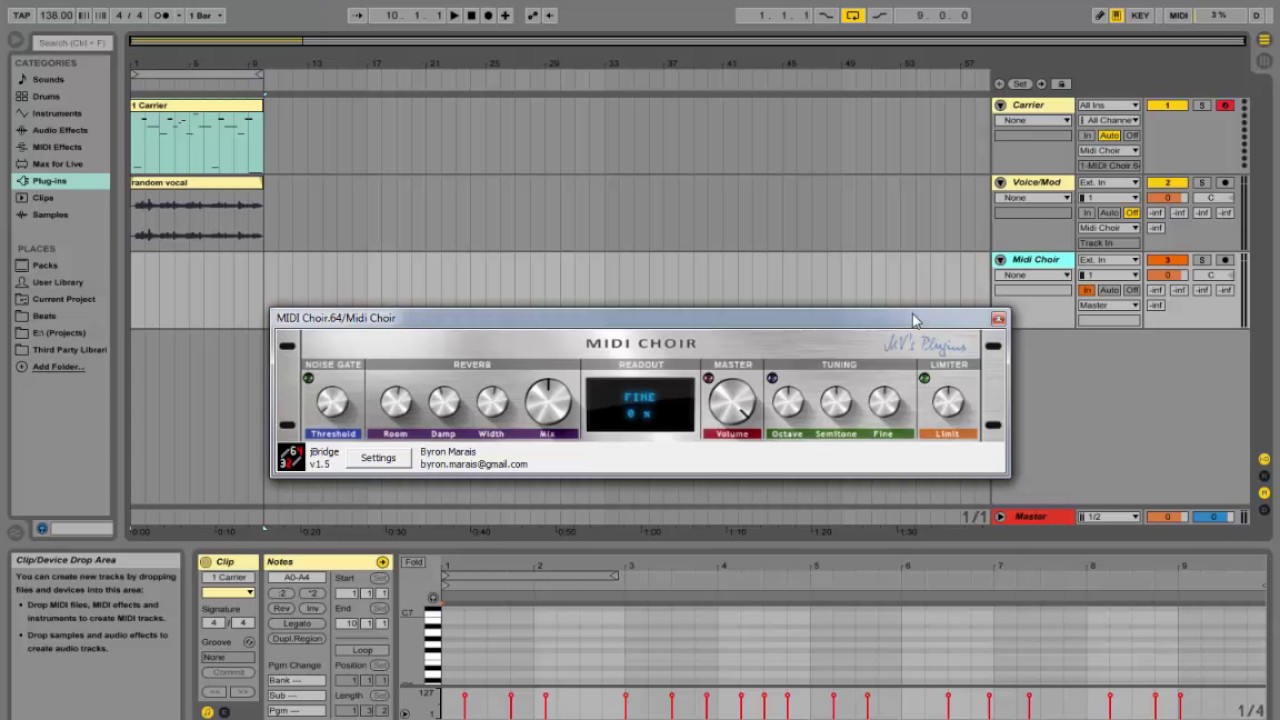Switch on Key Map Mode

click(1140, 15)
